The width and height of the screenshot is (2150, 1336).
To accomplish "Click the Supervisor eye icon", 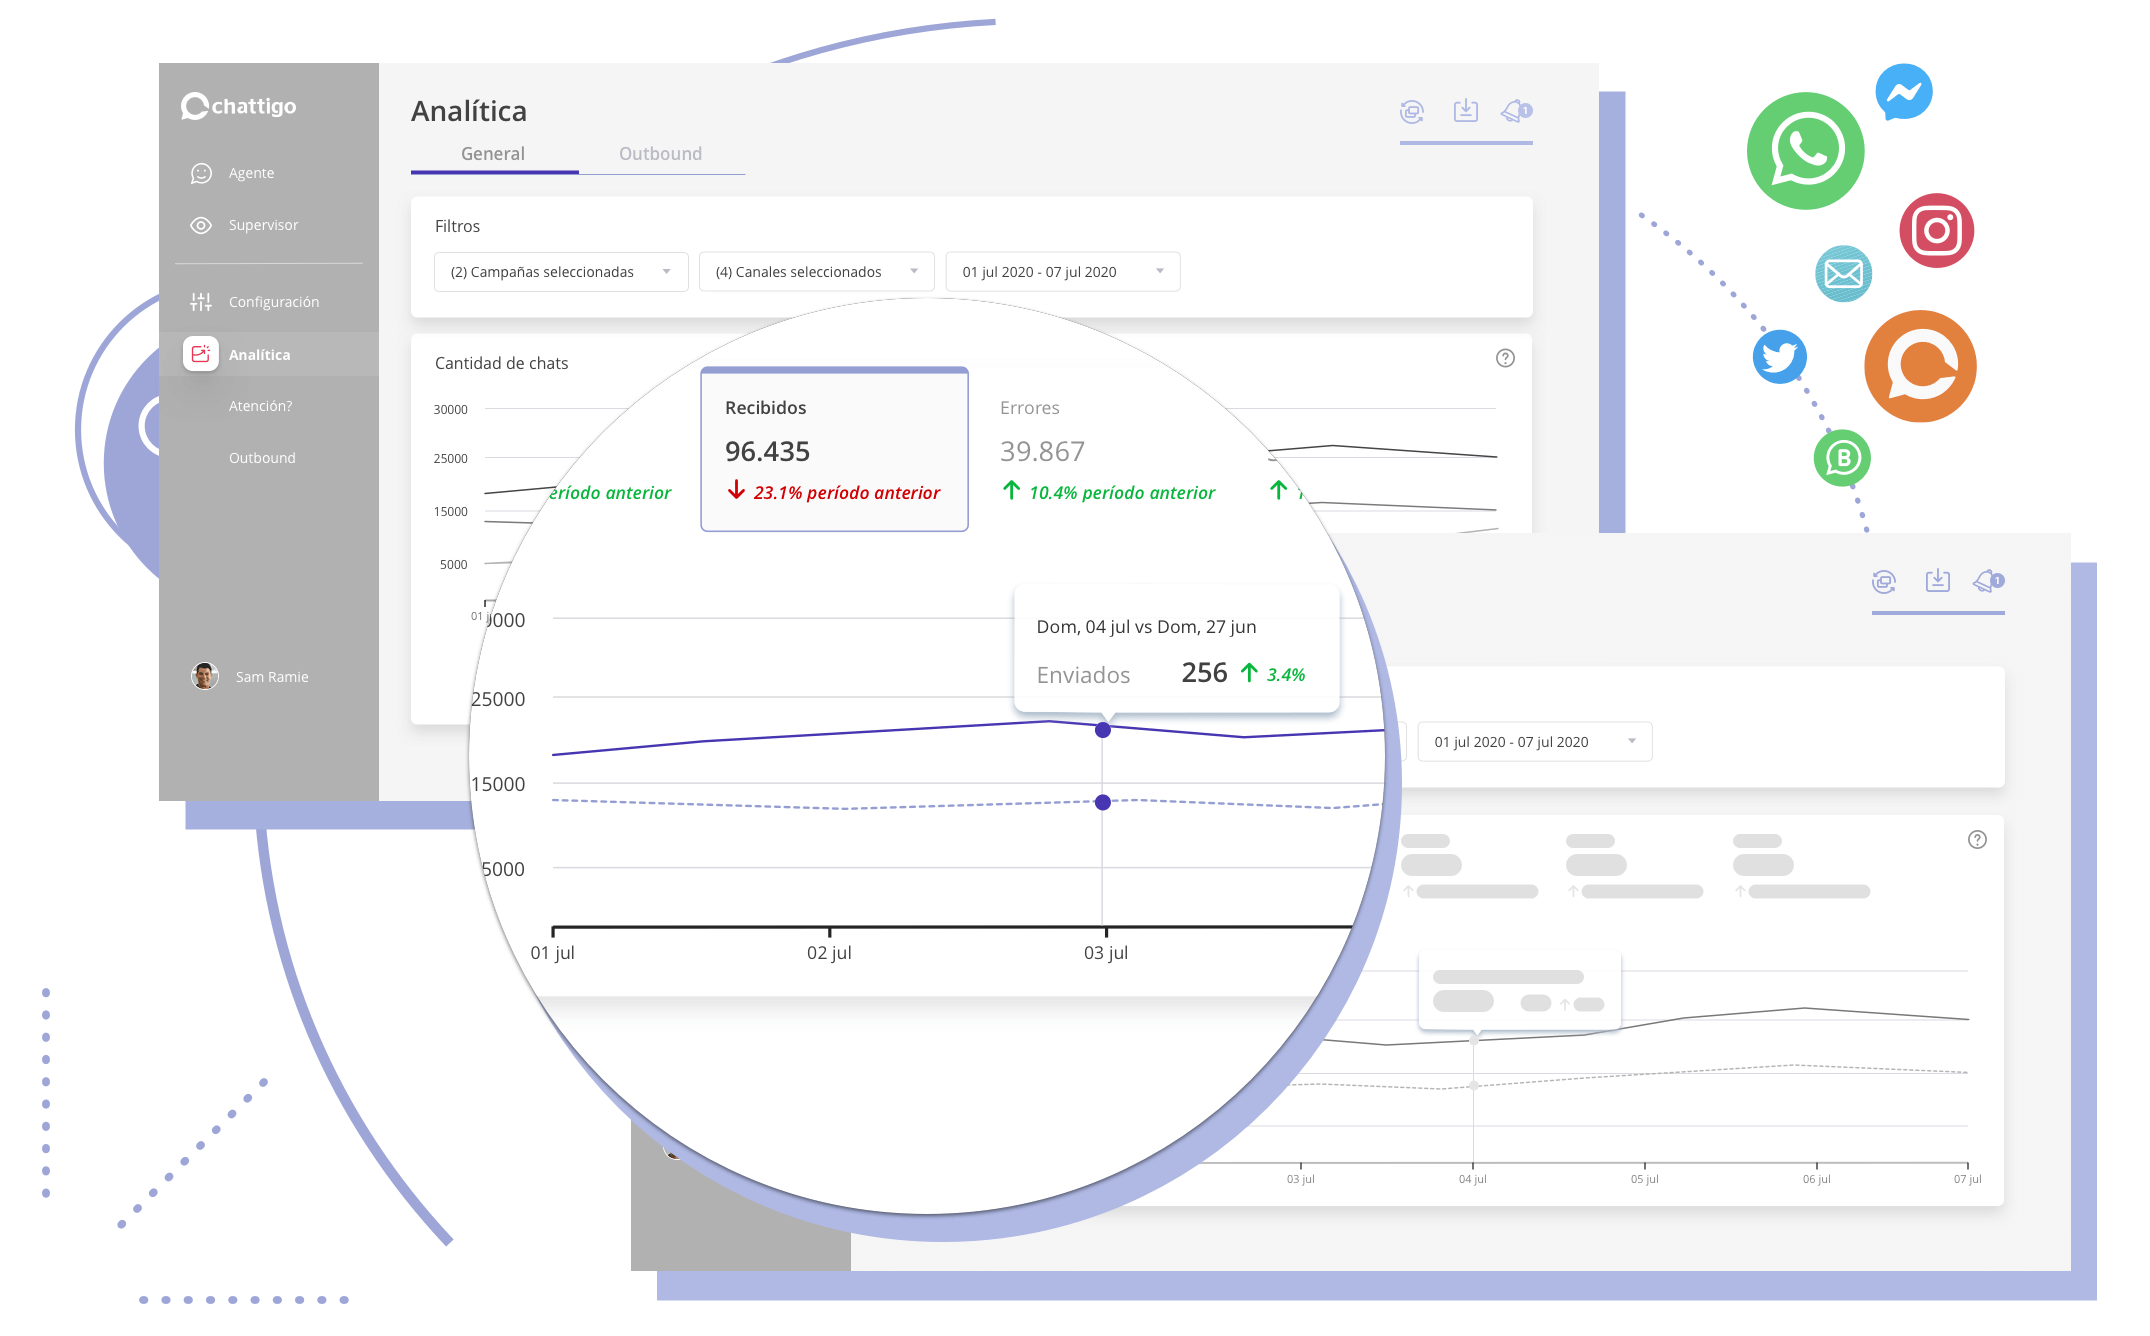I will point(201,225).
